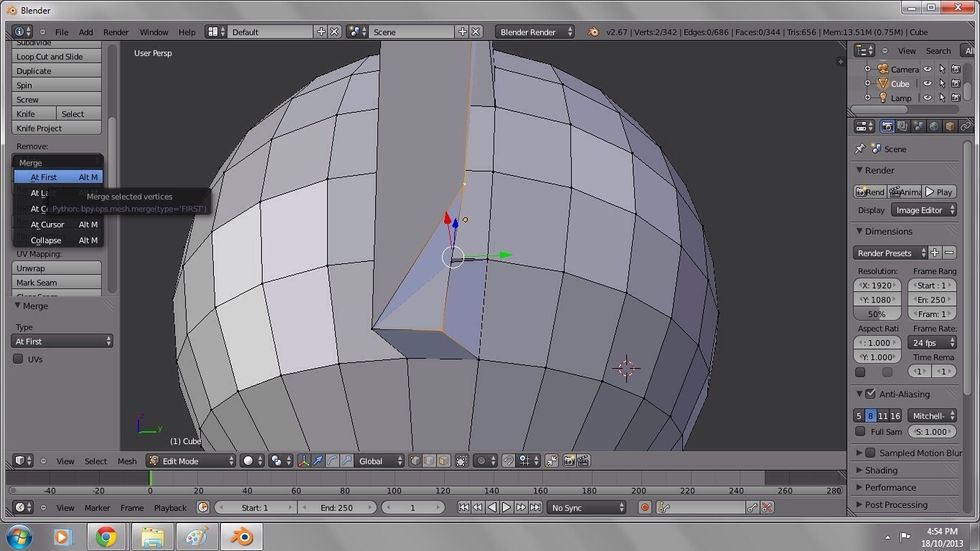Click the Unwrap button

coord(56,268)
